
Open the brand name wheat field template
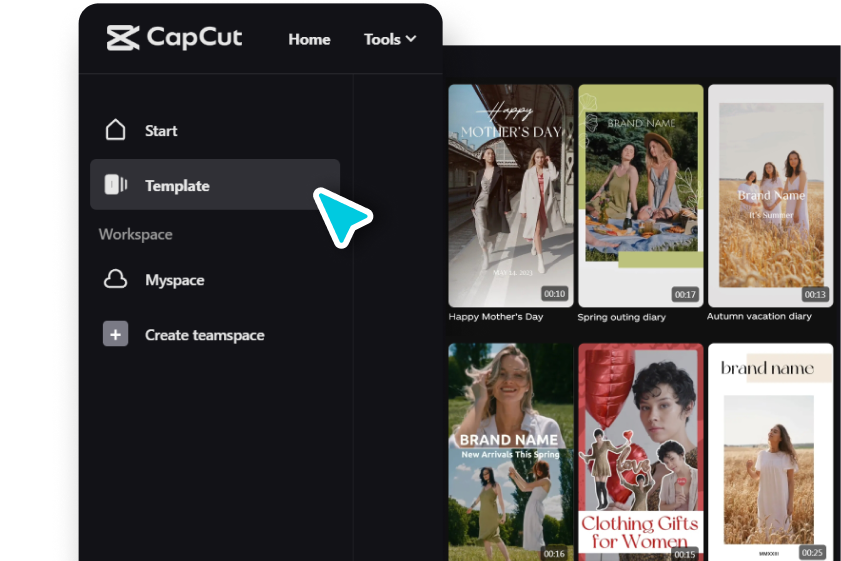click(770, 452)
